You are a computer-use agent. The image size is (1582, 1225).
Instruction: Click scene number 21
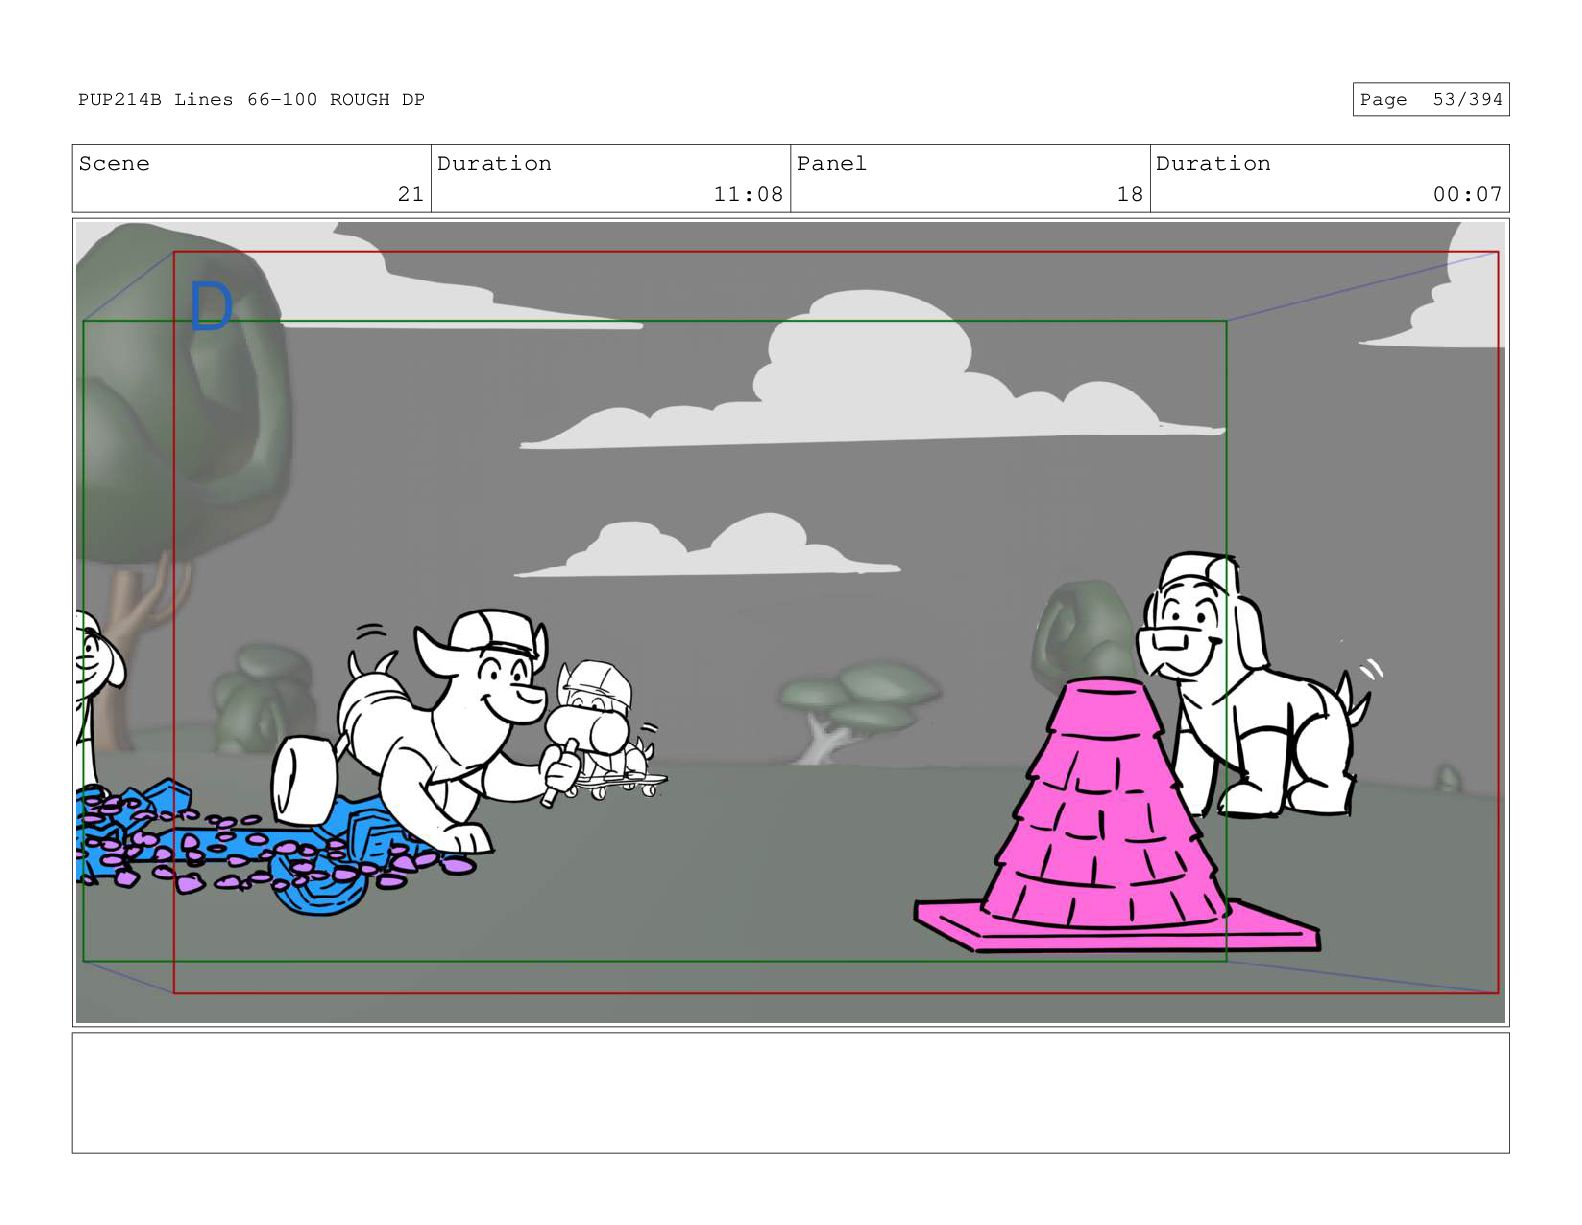click(410, 194)
